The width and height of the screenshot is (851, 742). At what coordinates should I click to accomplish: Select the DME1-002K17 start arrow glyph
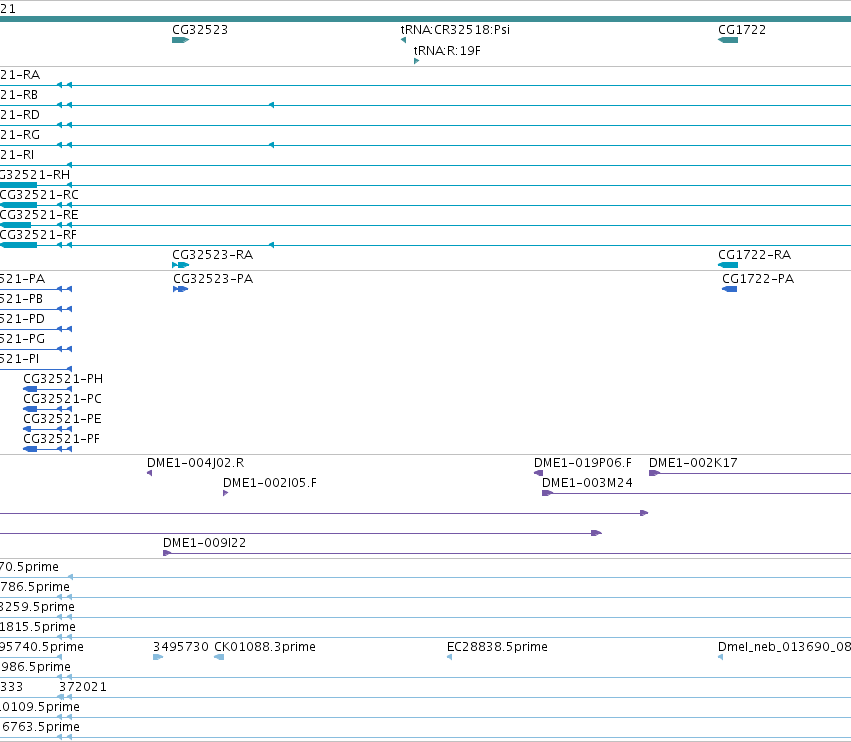[x=654, y=473]
